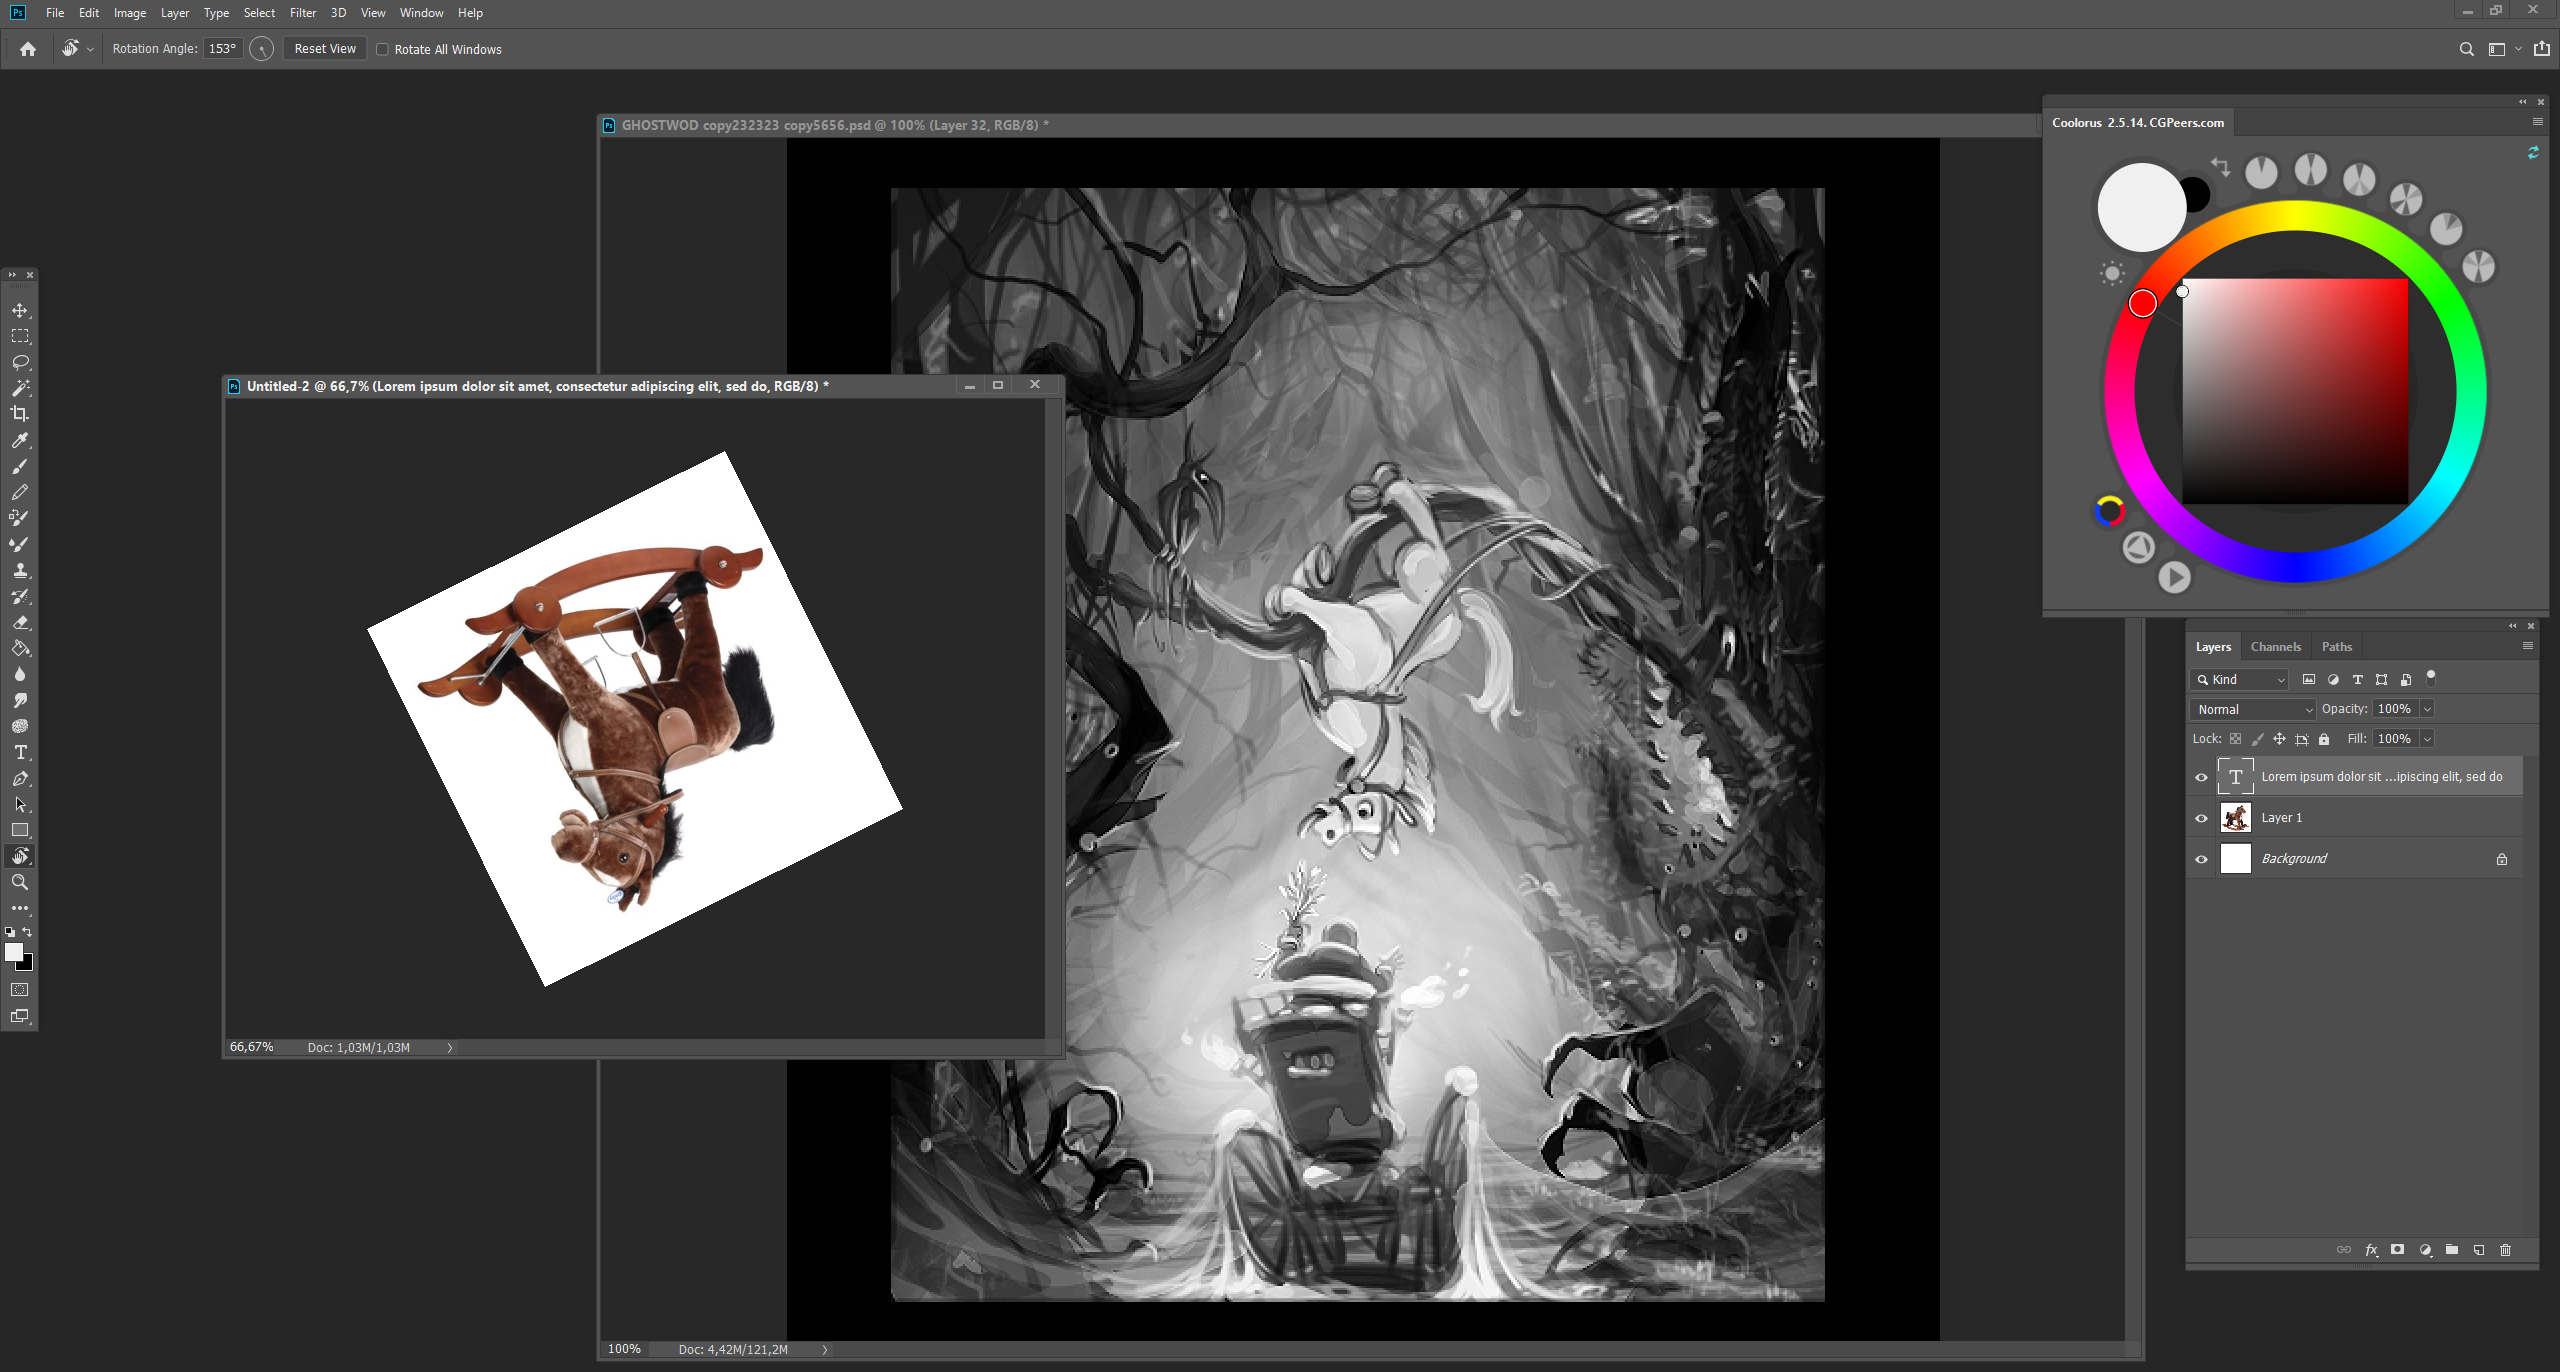
Task: Select the Path Selection arrow tool
Action: point(20,804)
